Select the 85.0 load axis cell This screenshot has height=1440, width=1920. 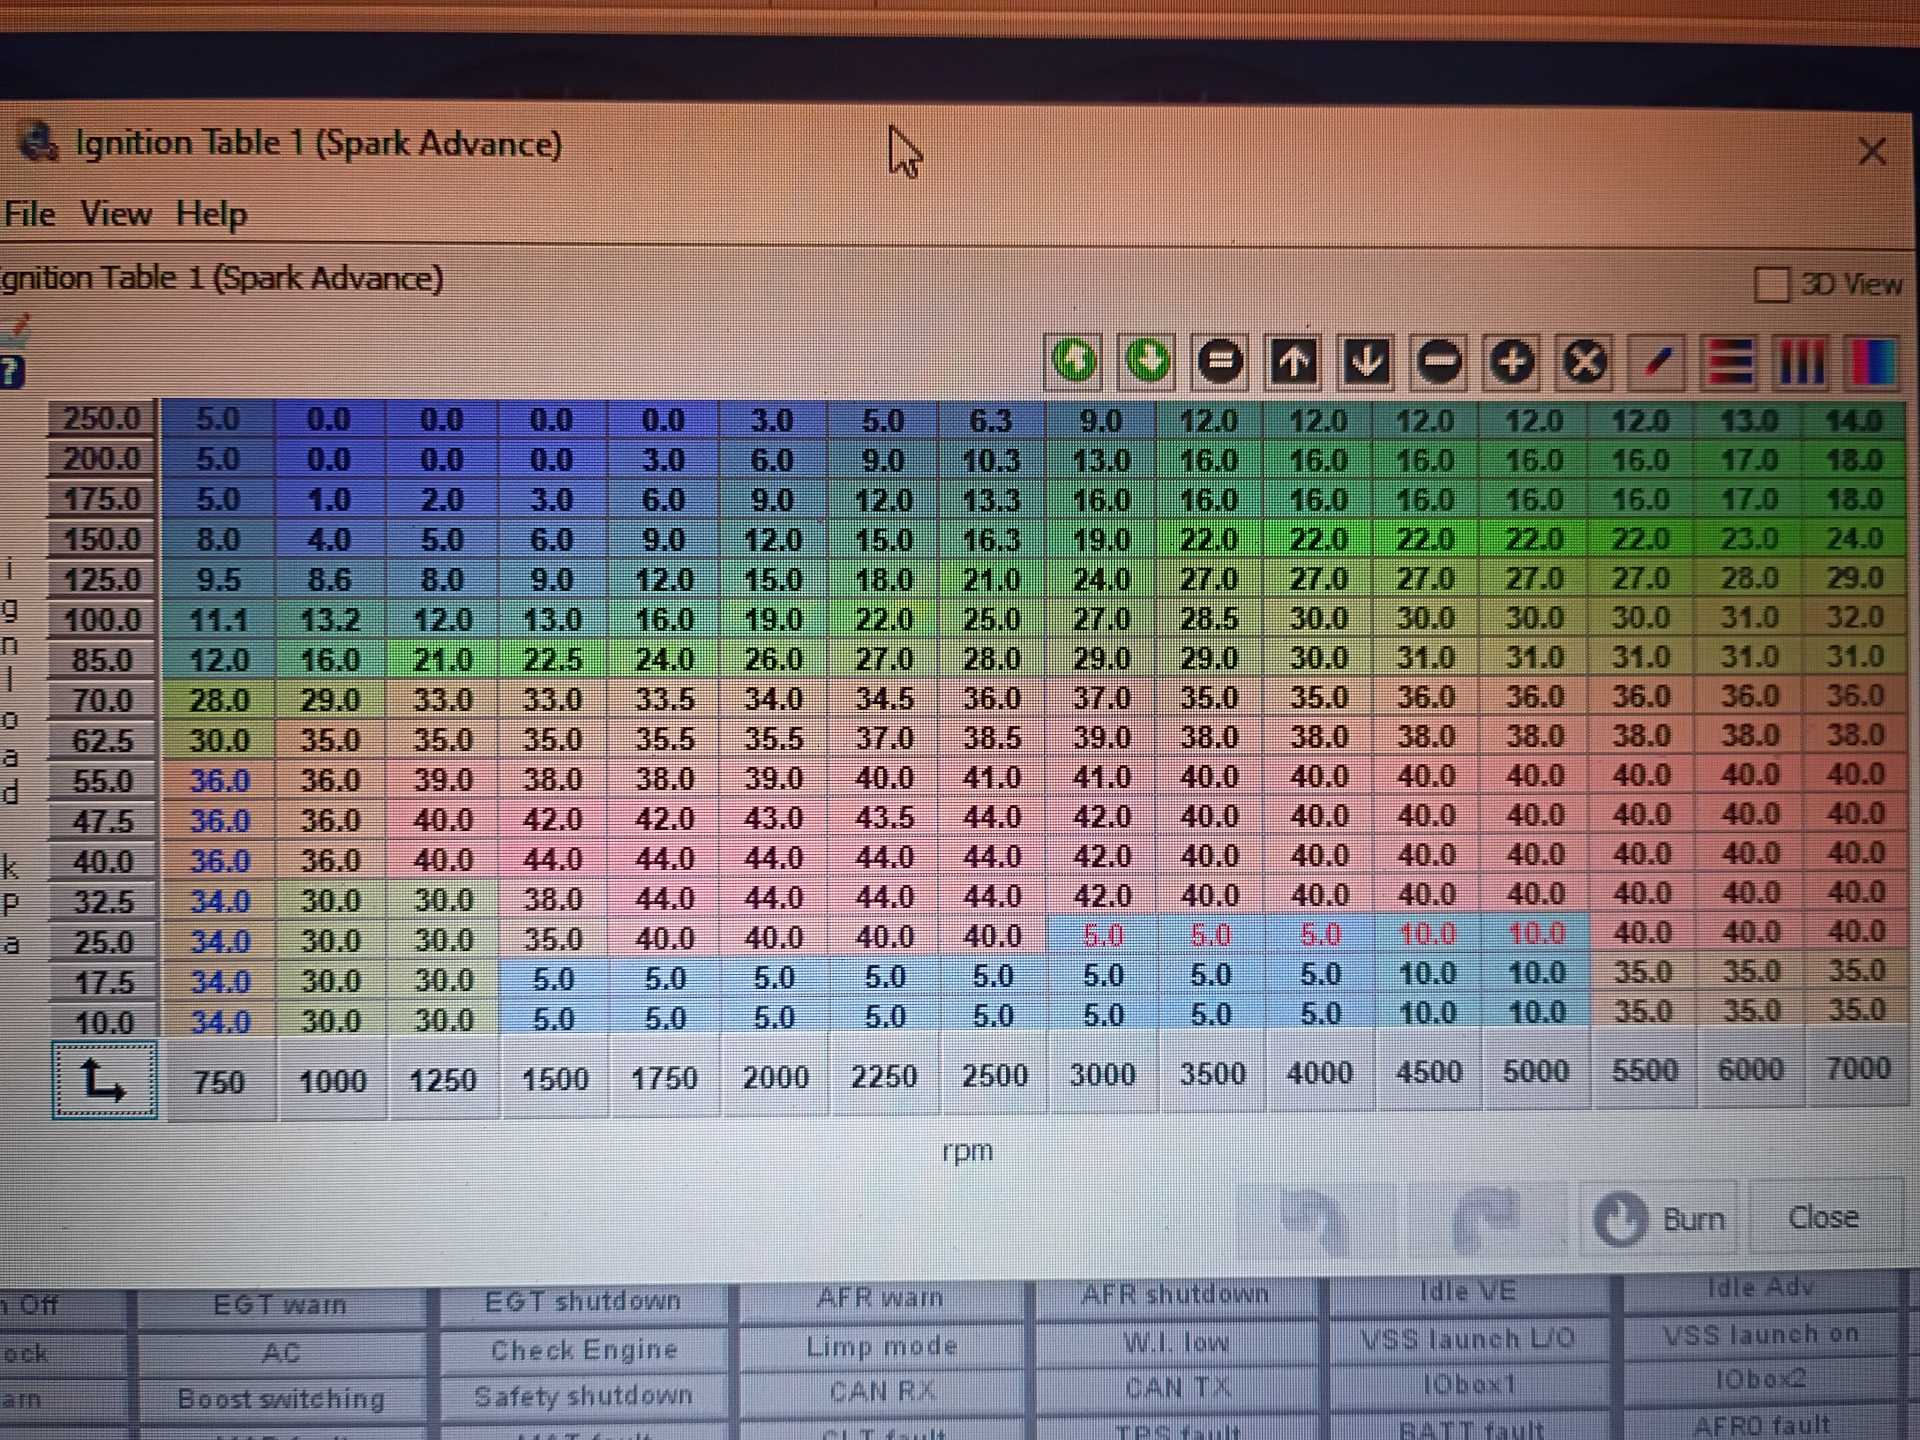[102, 660]
